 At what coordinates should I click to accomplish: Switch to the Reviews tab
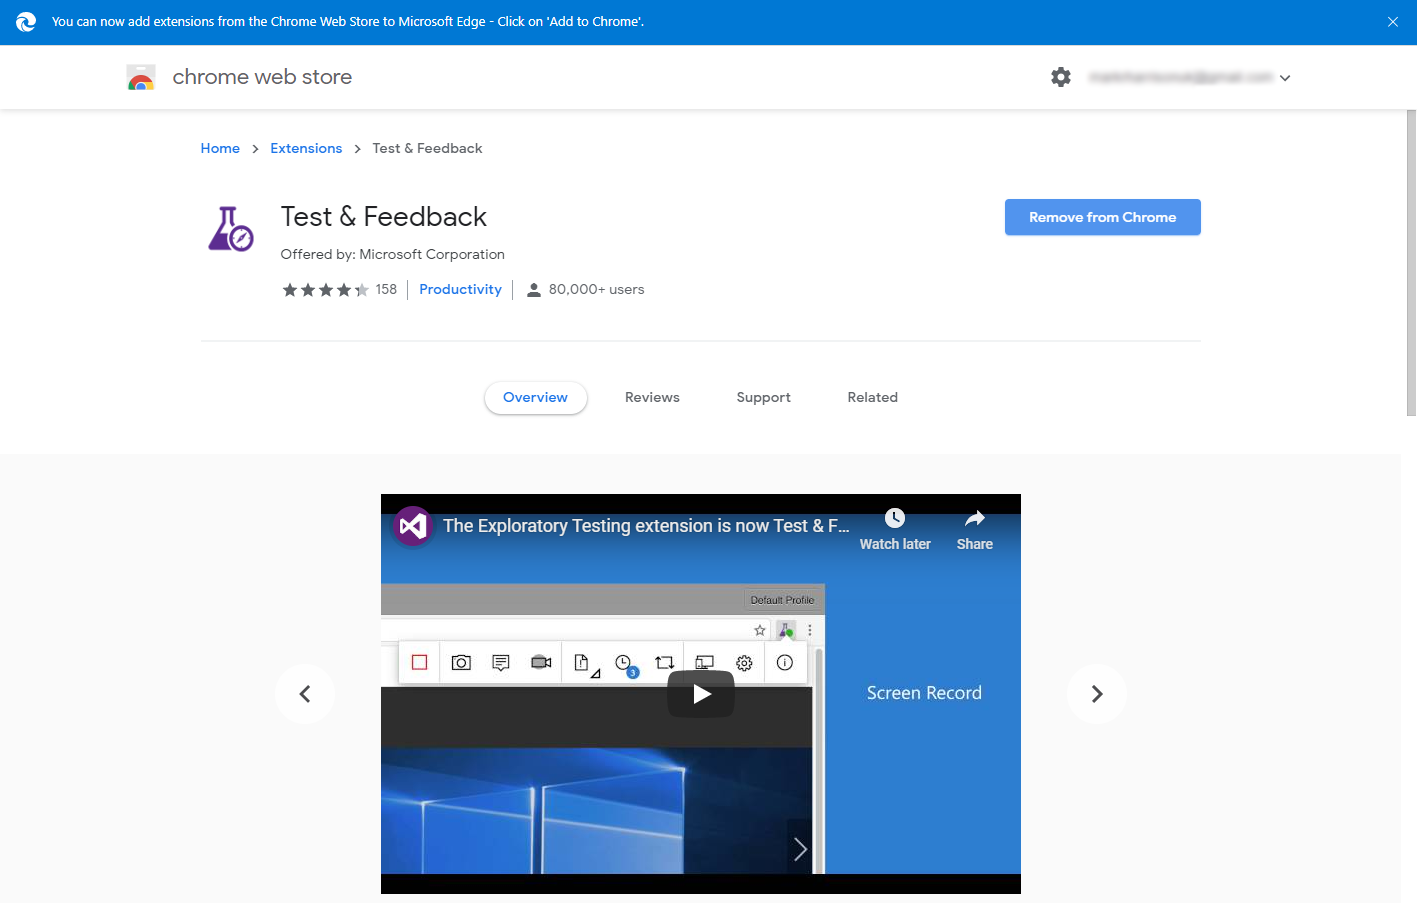pyautogui.click(x=652, y=398)
